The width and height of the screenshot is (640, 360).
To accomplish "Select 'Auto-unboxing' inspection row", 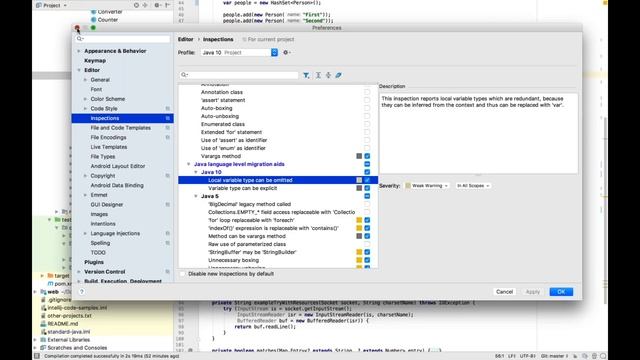I will 278,116.
